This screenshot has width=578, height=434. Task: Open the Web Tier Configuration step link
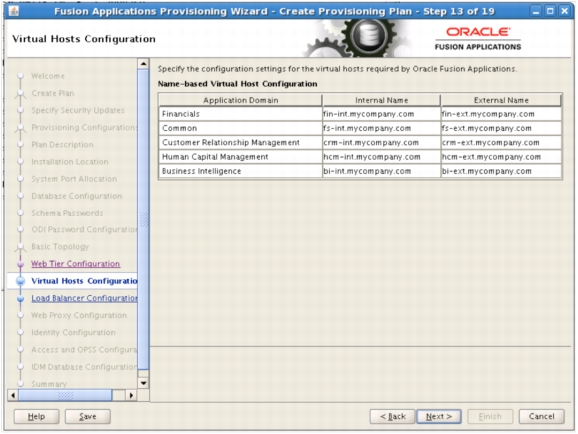(x=76, y=264)
